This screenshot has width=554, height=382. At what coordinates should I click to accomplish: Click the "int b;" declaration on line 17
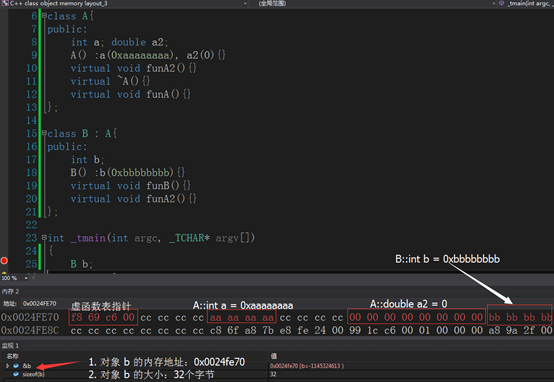click(x=87, y=159)
